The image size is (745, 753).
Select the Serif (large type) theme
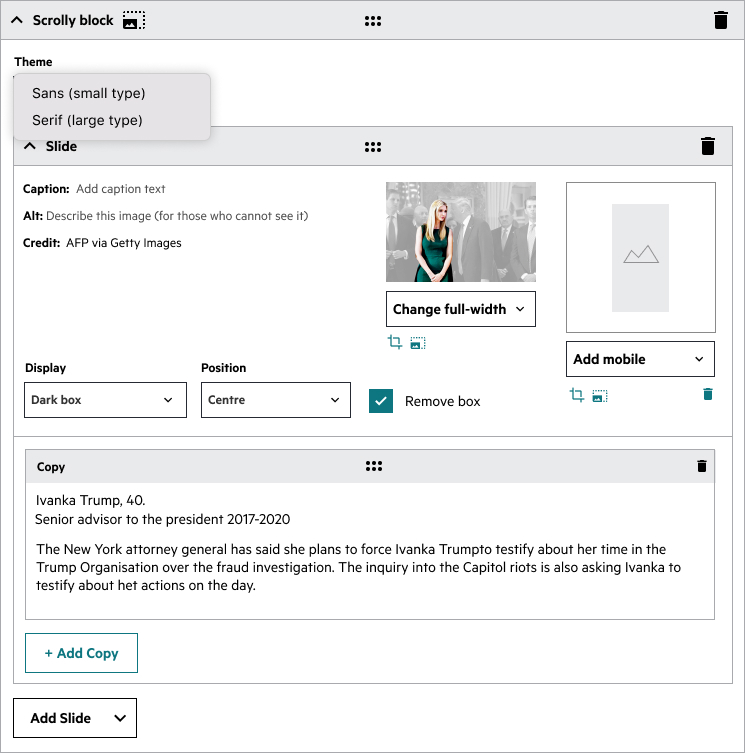(x=87, y=120)
